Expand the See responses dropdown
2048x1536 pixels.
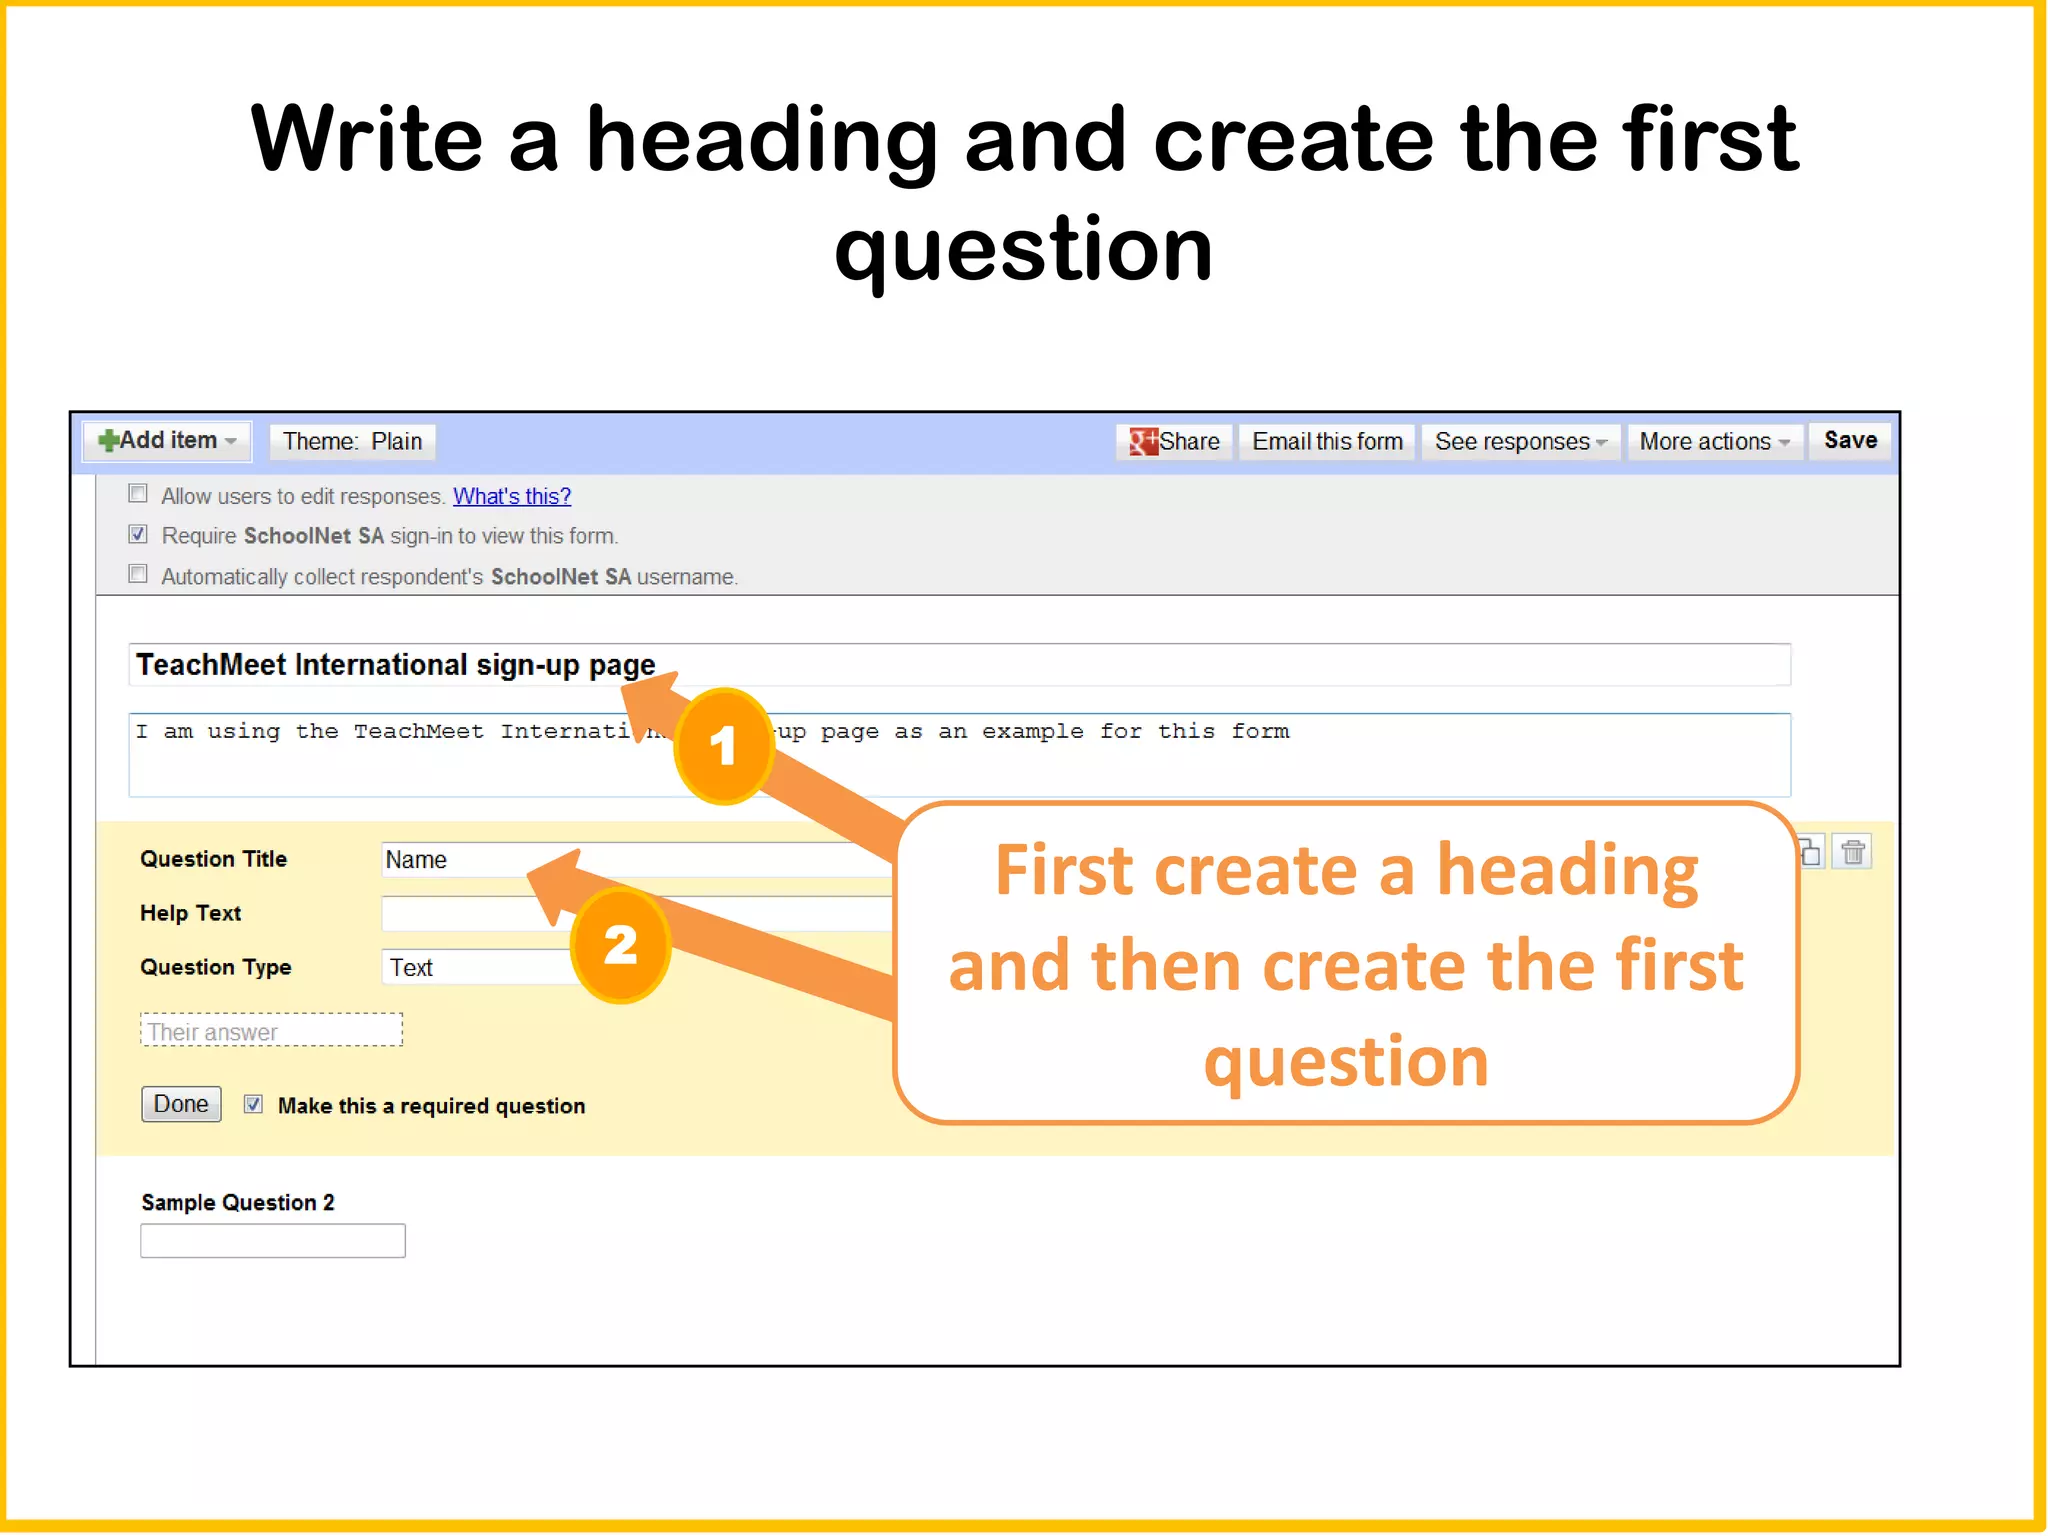tap(1520, 441)
